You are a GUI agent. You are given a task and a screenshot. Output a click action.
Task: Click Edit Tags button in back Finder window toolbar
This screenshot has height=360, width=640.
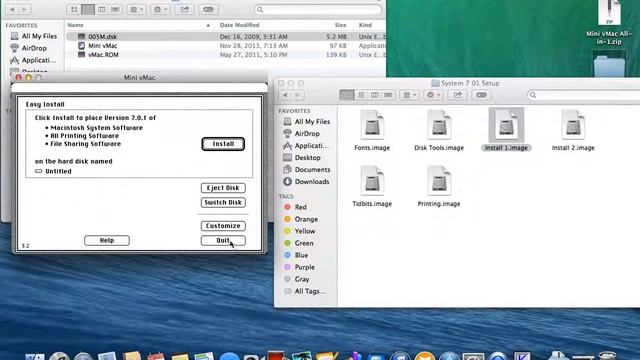coord(208,9)
